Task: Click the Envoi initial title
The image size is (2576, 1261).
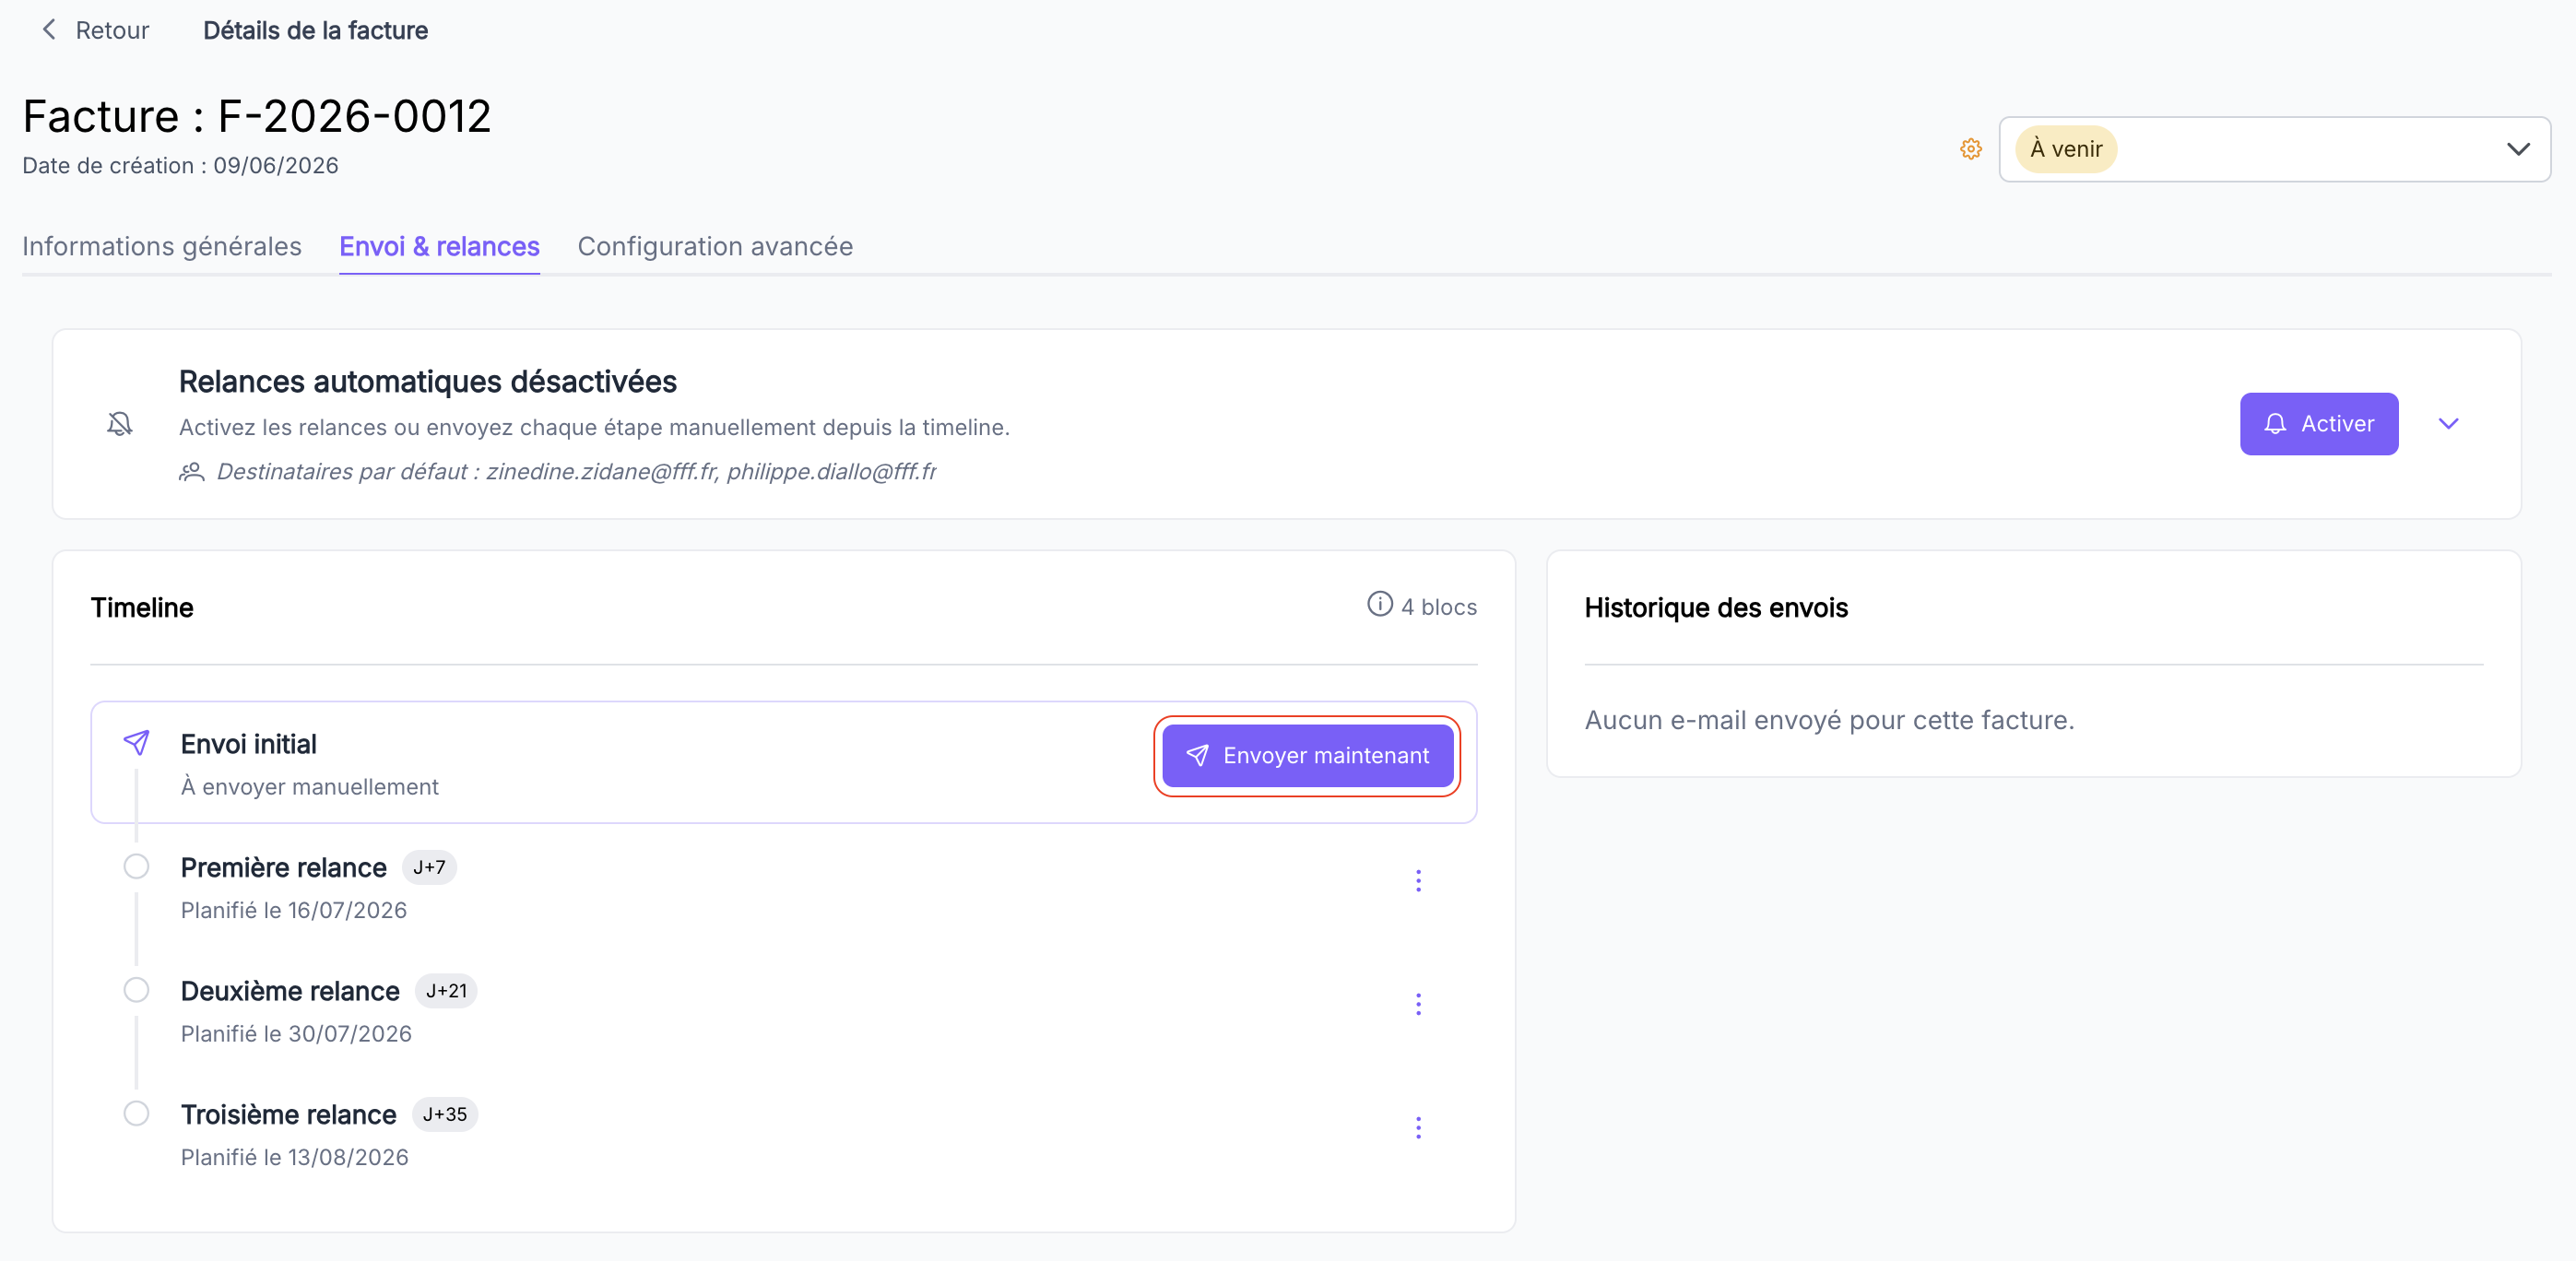Action: click(249, 744)
